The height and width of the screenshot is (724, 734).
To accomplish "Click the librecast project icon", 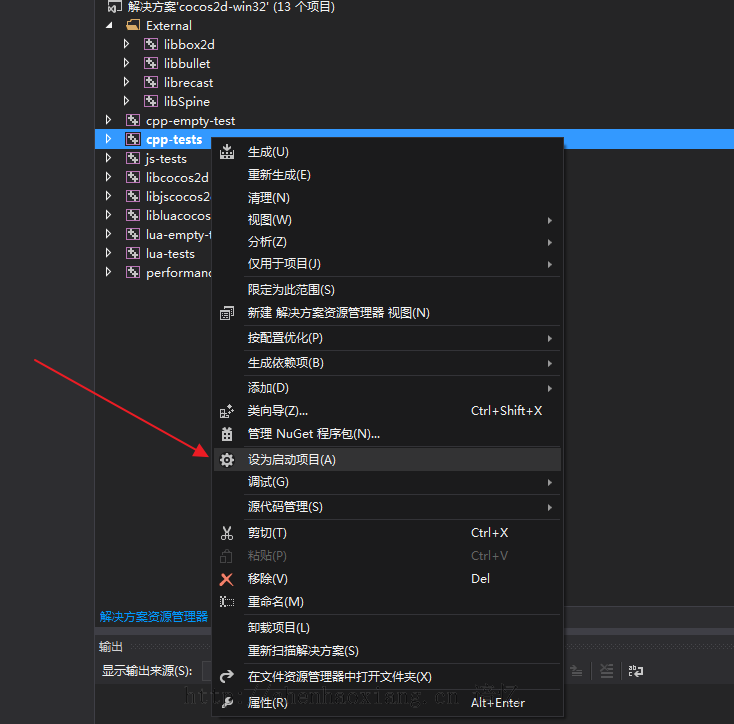I will [x=151, y=82].
